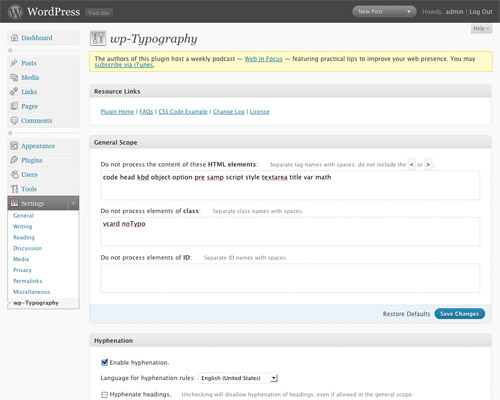Go to Discussion settings submenu
500x400 pixels.
[28, 248]
